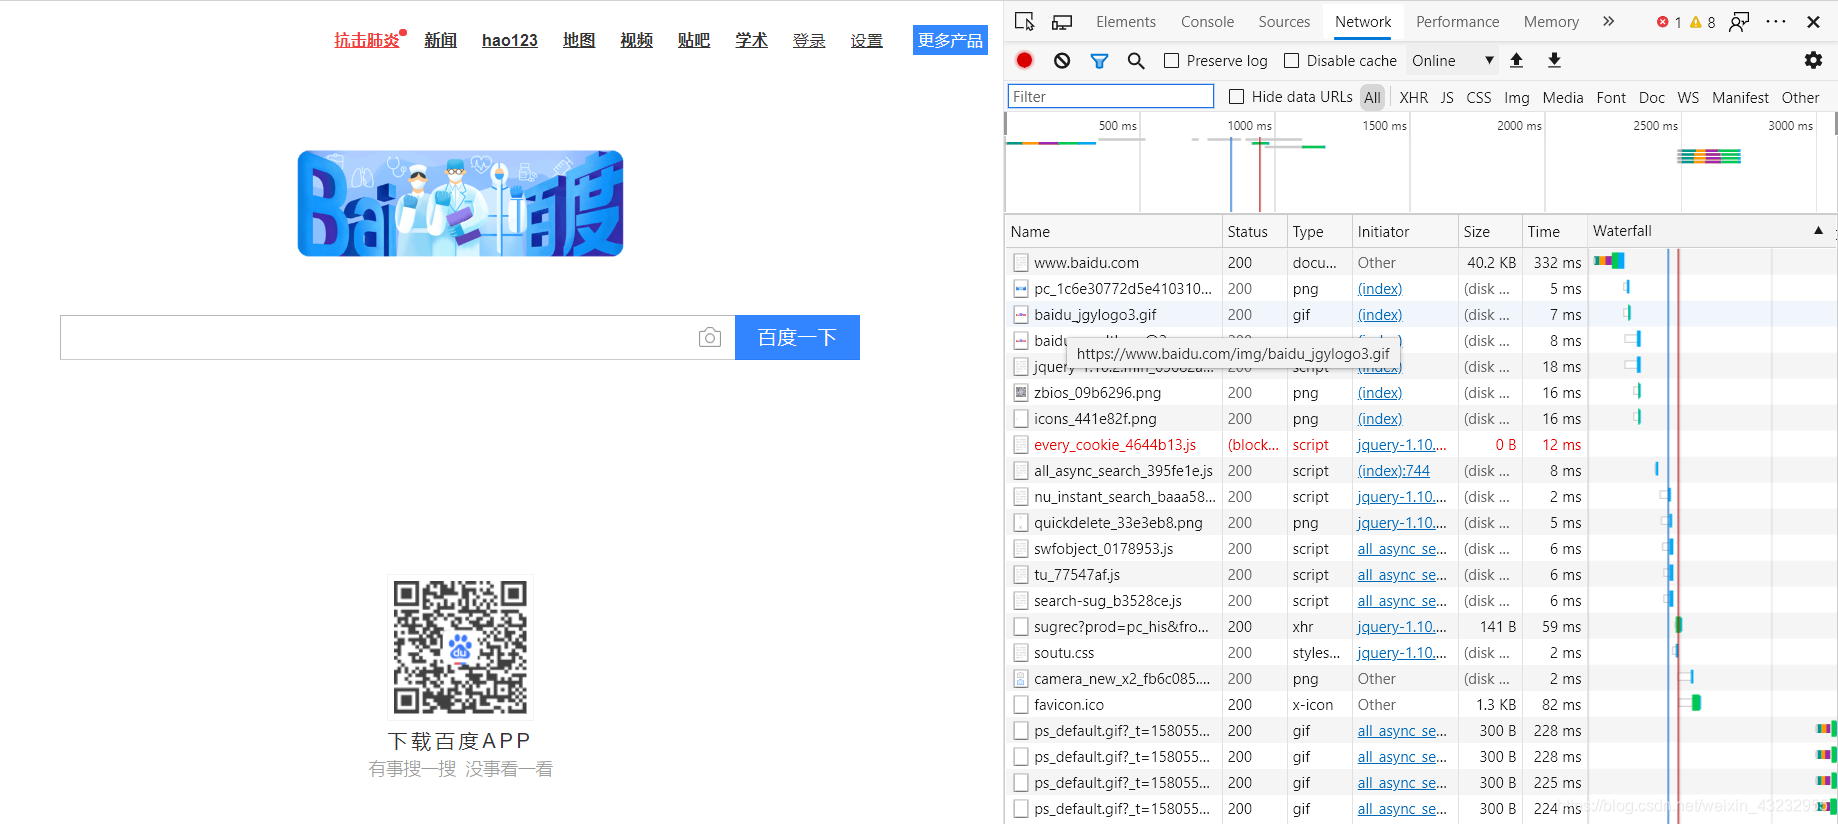Viewport: 1838px width, 824px height.
Task: Select the every_cookie_4644b13.js blocked request
Action: pyautogui.click(x=1420, y=444)
